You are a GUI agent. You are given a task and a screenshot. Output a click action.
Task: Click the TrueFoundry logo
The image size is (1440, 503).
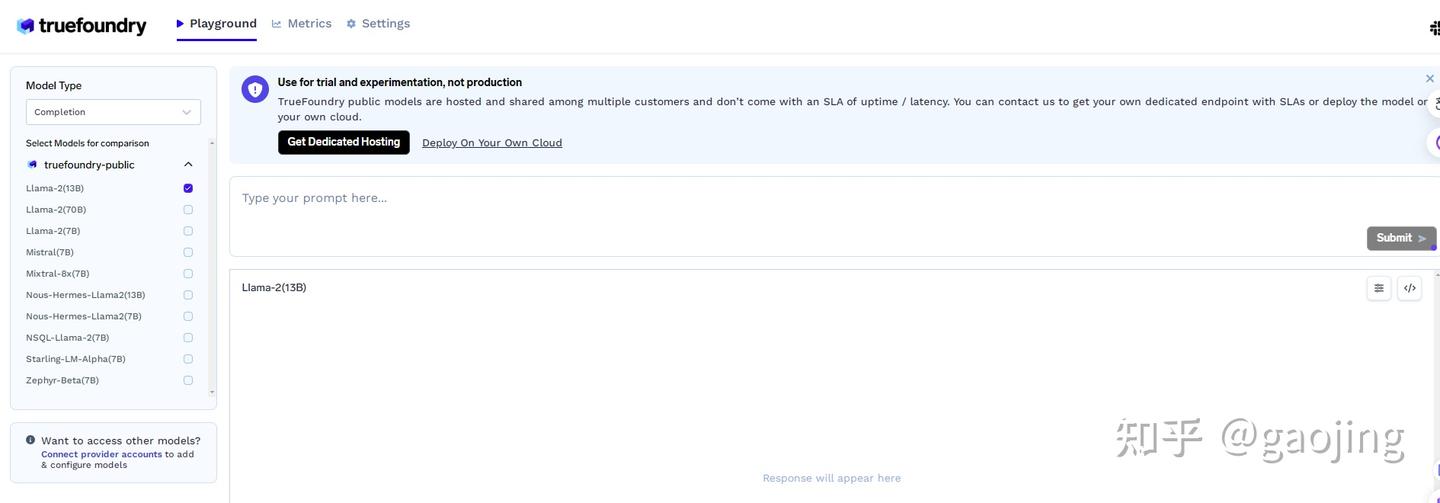(x=82, y=26)
